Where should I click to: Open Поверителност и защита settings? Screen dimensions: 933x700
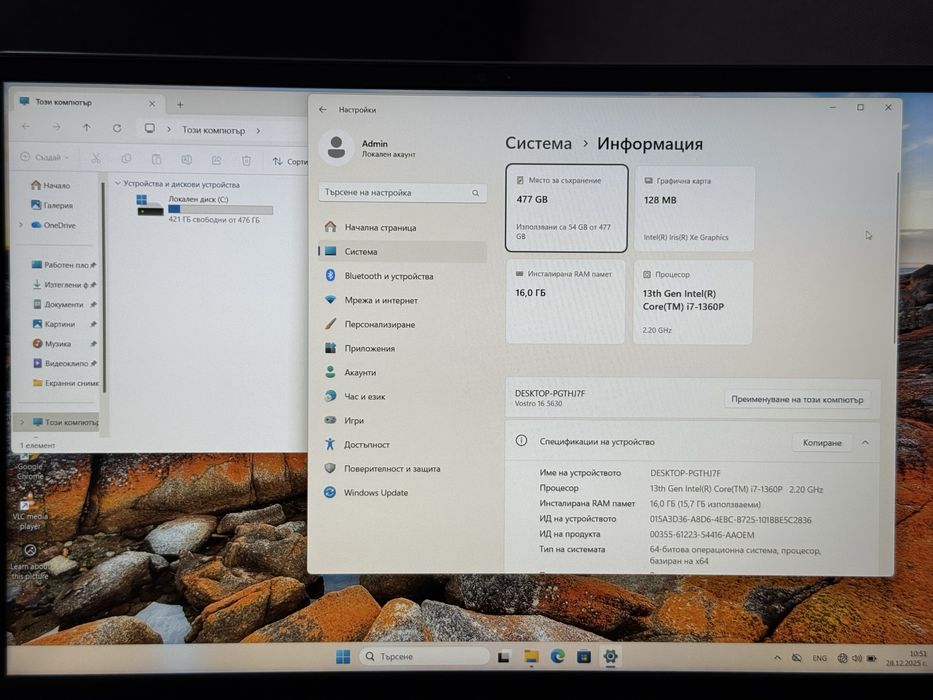402,468
